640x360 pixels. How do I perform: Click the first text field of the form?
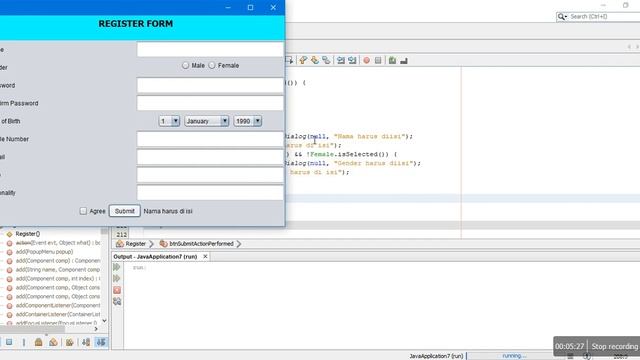click(210, 50)
